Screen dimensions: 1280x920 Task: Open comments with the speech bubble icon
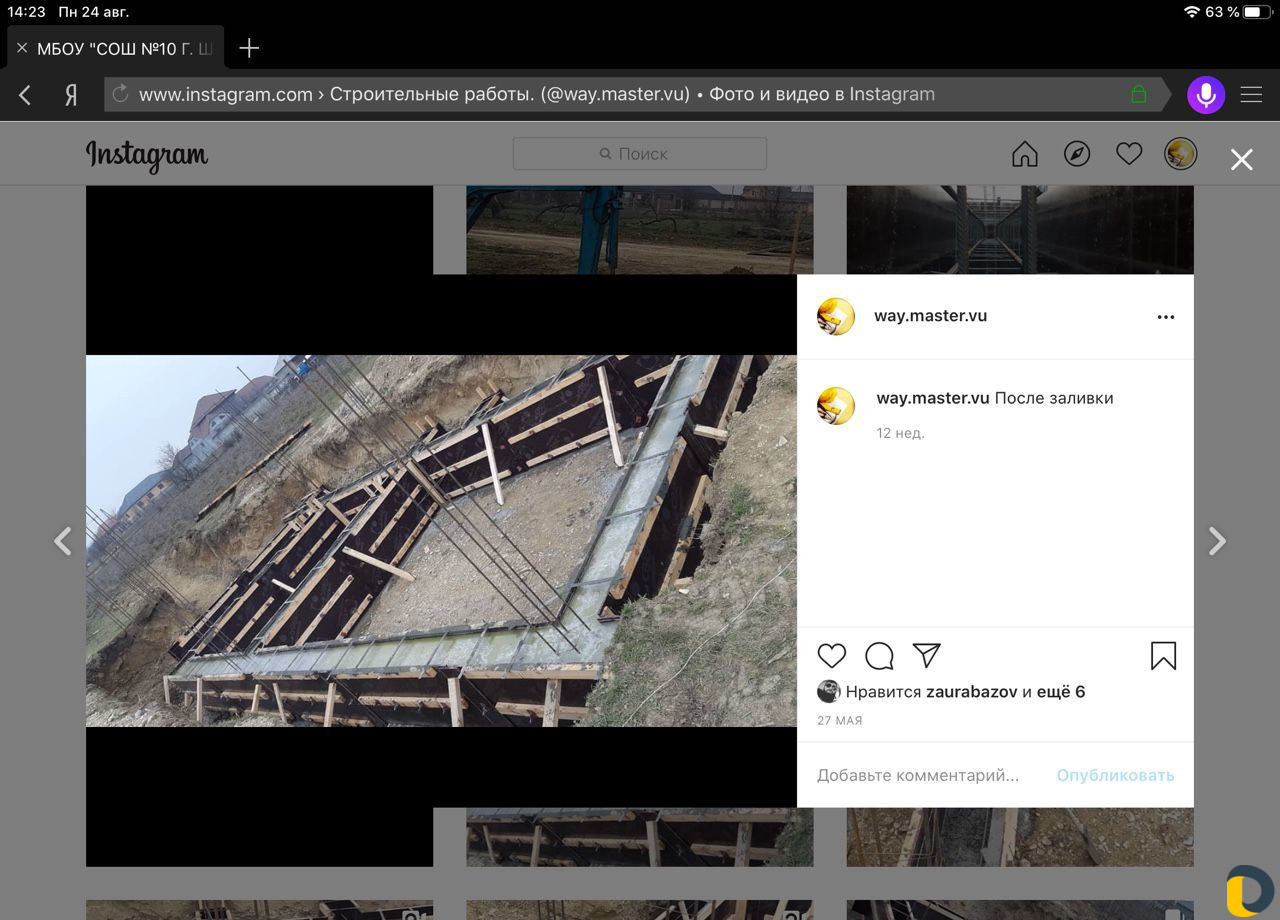point(879,656)
